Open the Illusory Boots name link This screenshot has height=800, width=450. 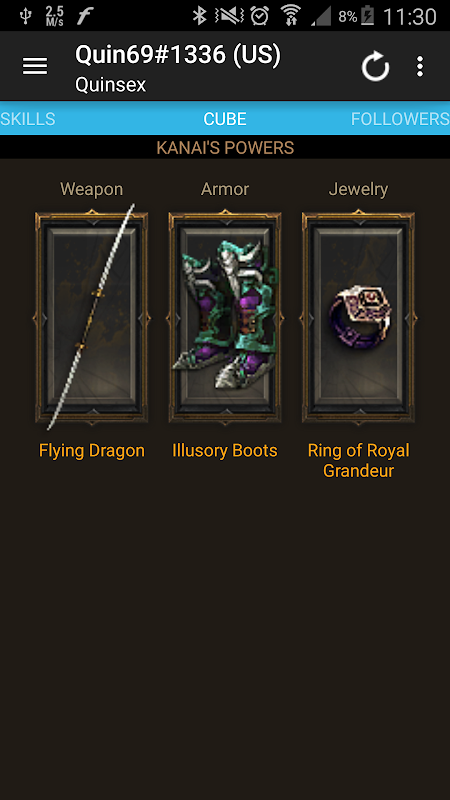coord(225,451)
